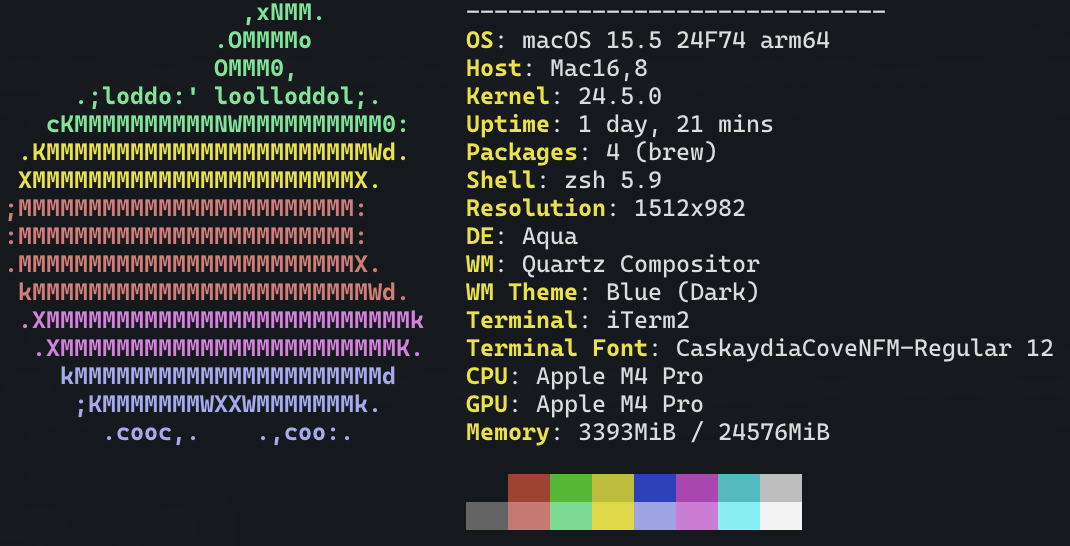
Task: Click the Uptime text line
Action: click(x=620, y=124)
